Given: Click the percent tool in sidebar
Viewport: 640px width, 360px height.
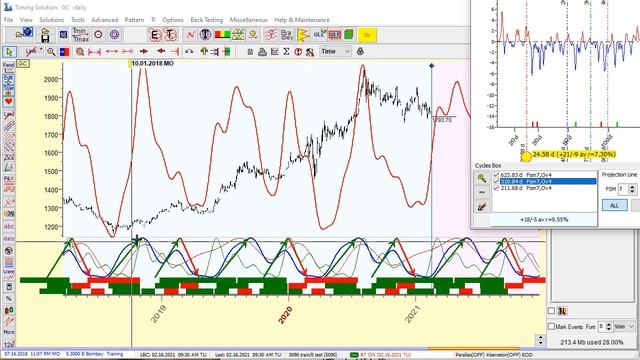Looking at the screenshot, I should pos(9,299).
